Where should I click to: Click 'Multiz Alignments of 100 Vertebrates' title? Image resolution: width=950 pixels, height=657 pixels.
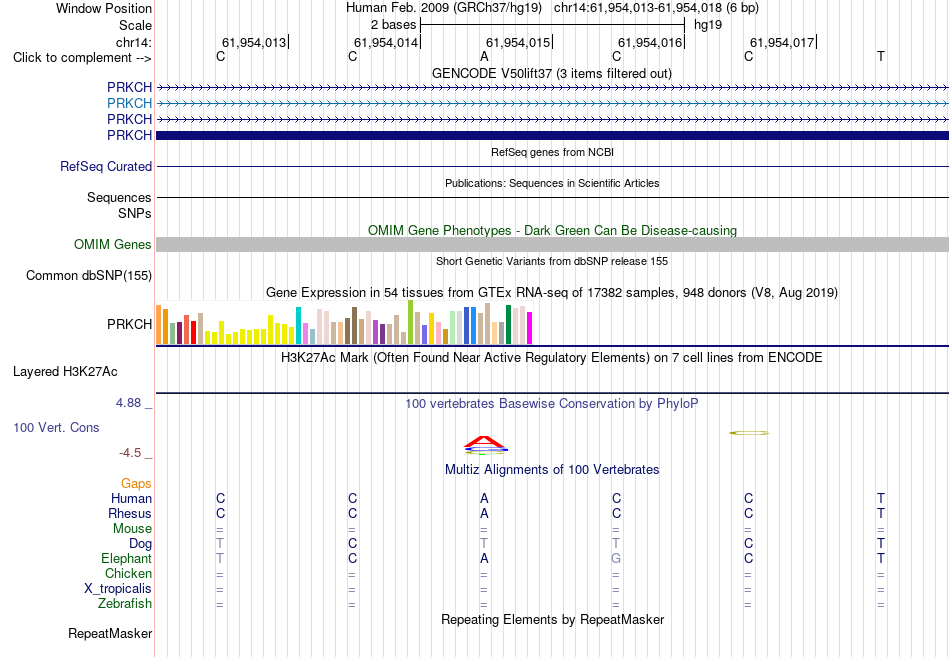coord(552,470)
